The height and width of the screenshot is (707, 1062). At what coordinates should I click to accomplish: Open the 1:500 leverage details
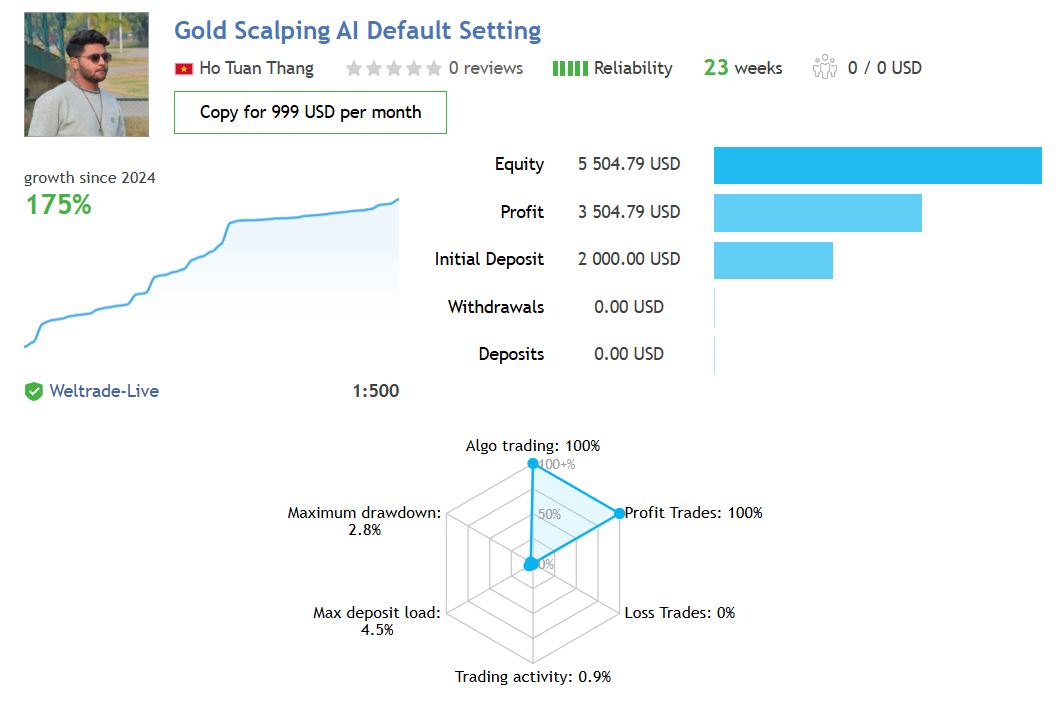click(x=376, y=391)
